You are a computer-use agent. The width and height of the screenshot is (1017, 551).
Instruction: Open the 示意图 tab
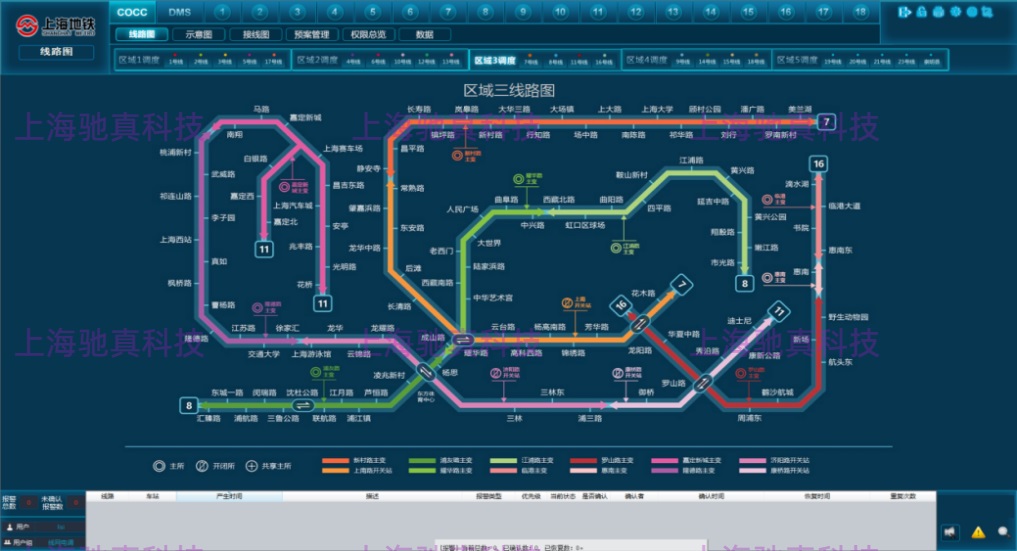click(x=199, y=34)
